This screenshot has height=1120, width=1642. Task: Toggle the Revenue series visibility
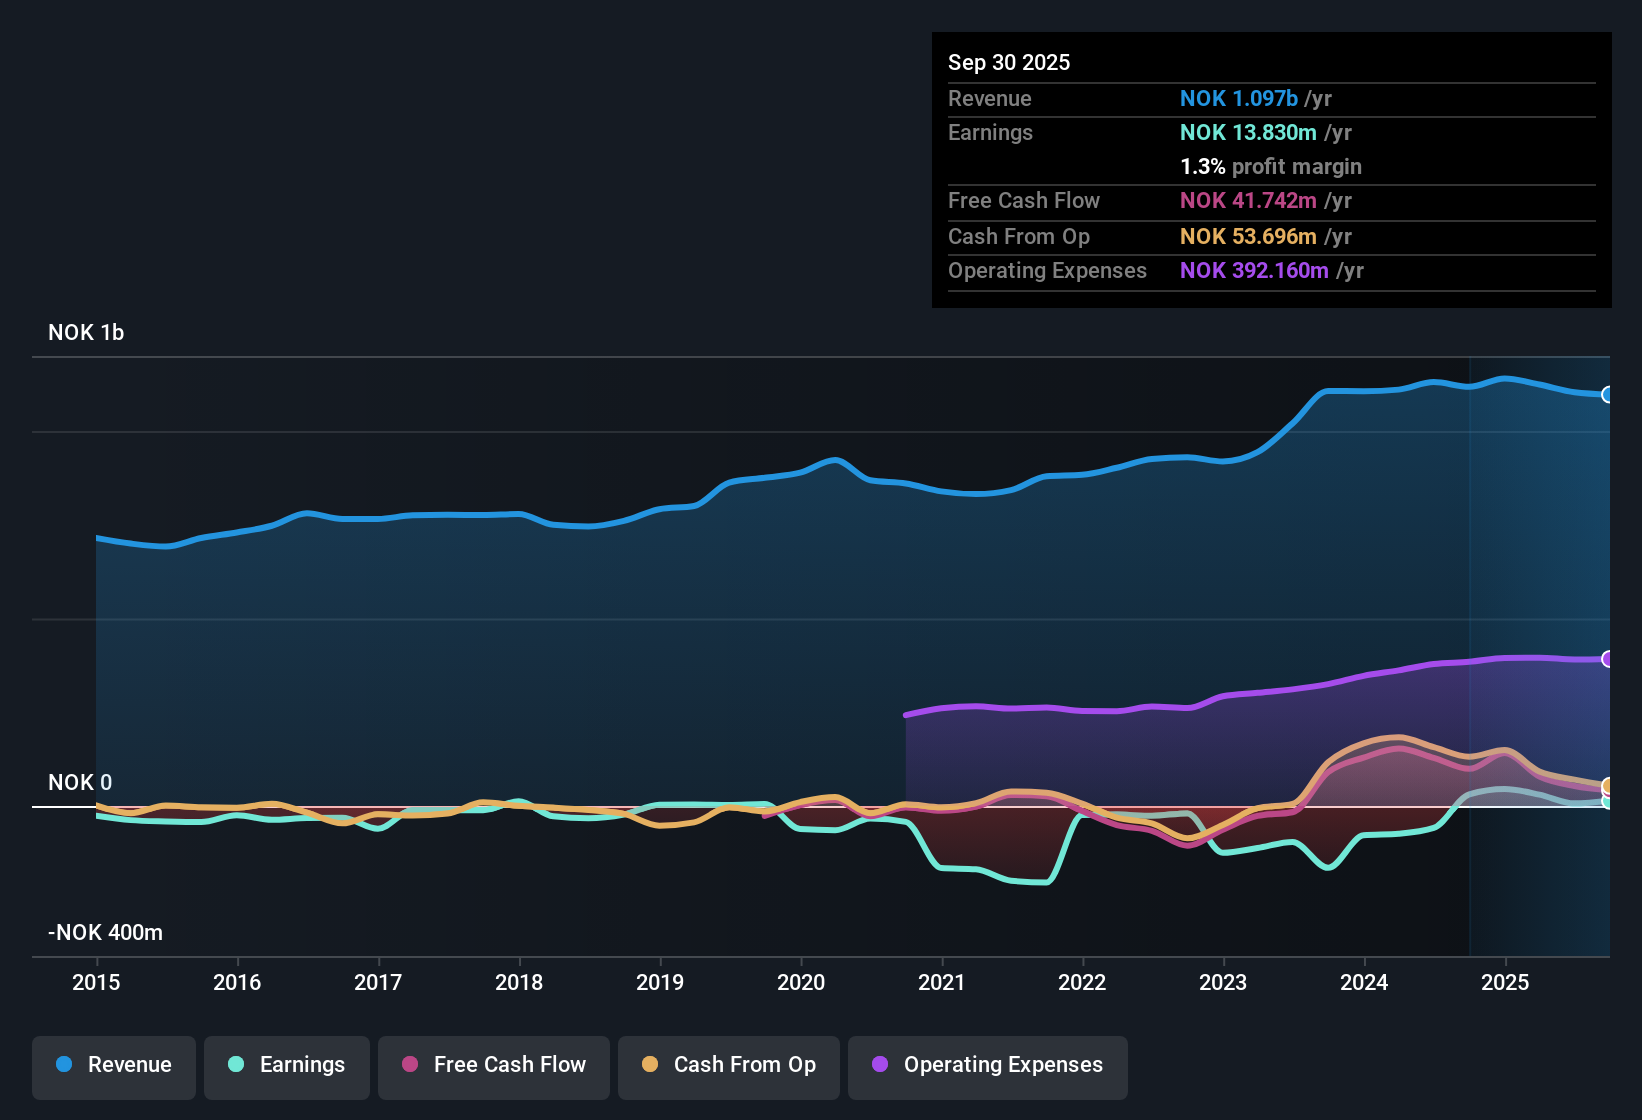coord(113,1065)
